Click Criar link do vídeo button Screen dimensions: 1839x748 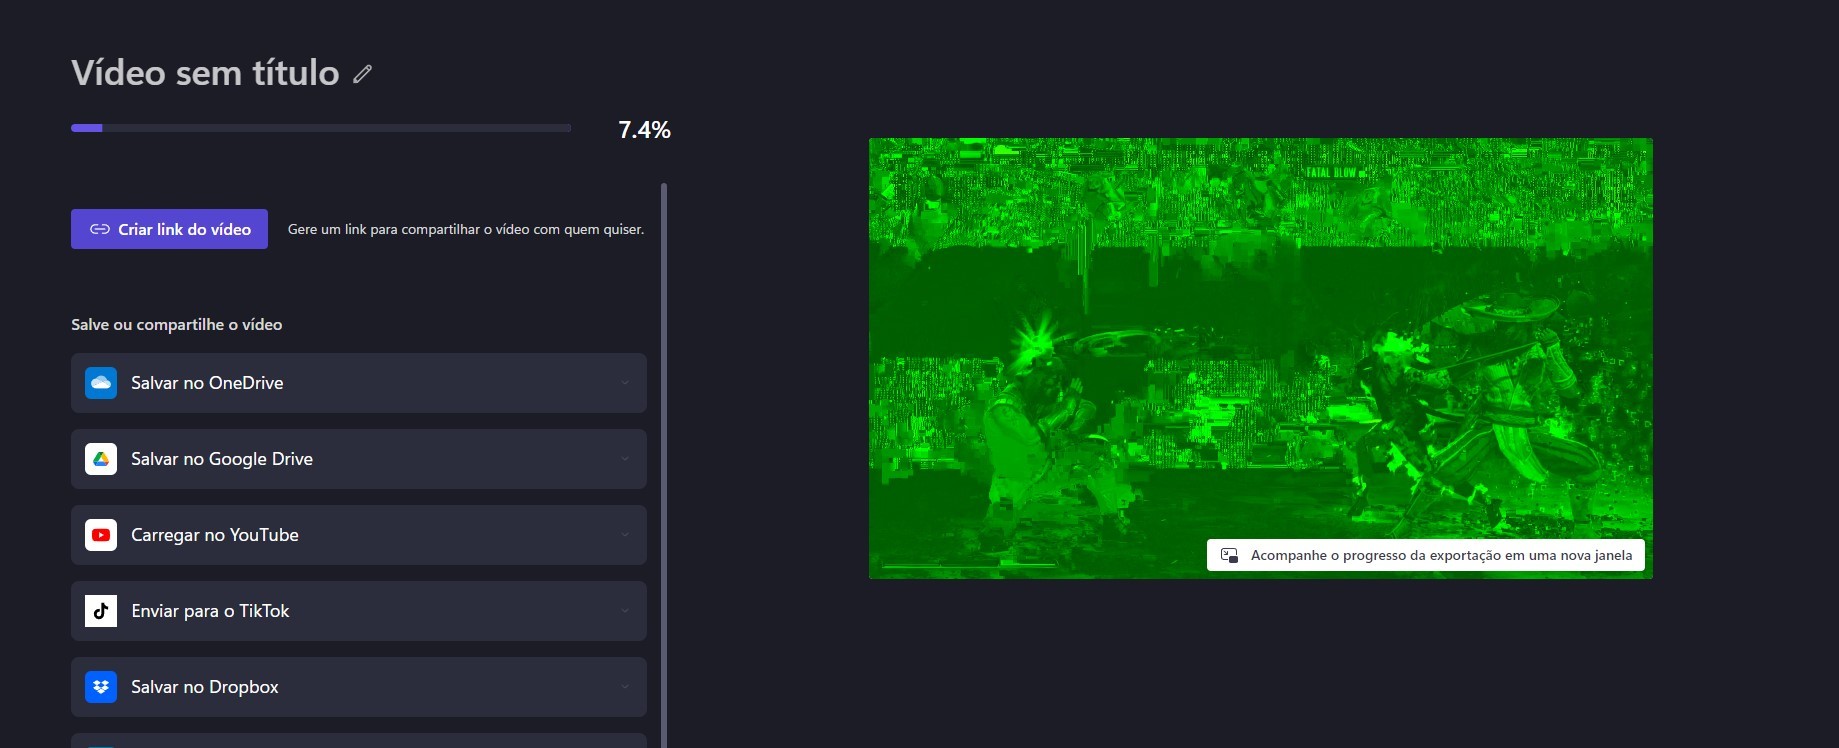(169, 229)
